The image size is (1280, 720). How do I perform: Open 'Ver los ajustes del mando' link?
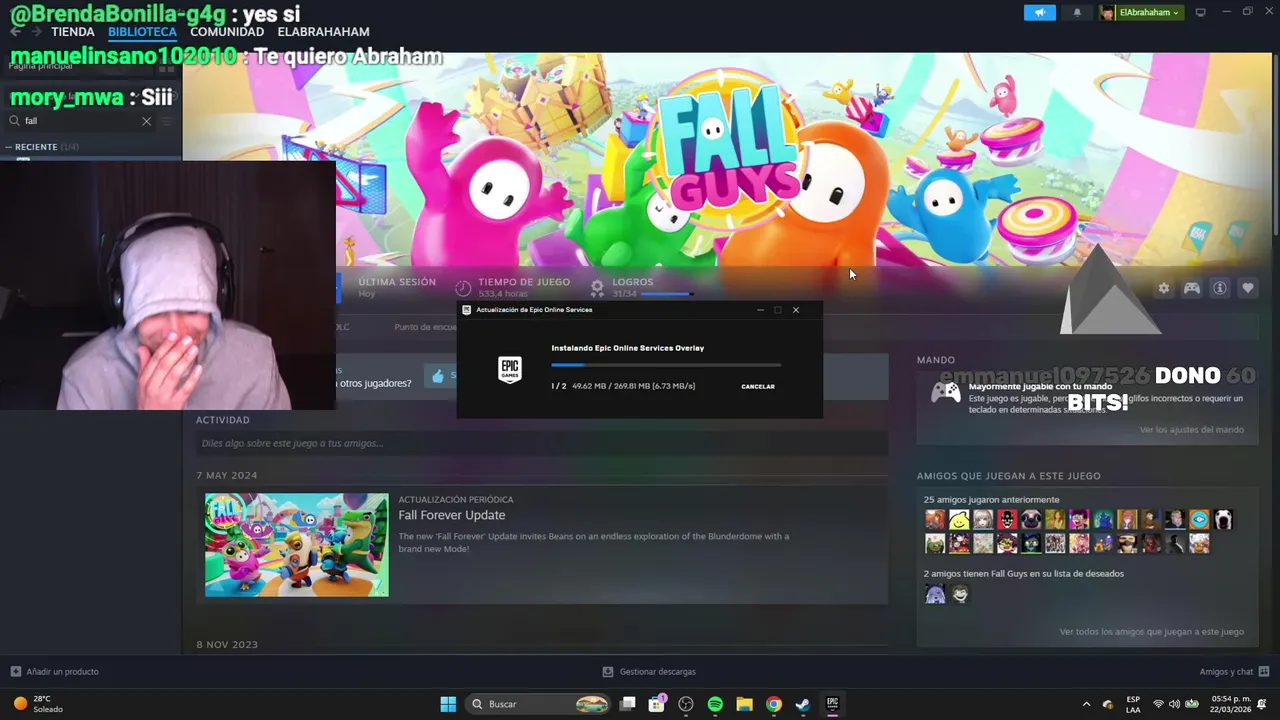click(x=1192, y=430)
